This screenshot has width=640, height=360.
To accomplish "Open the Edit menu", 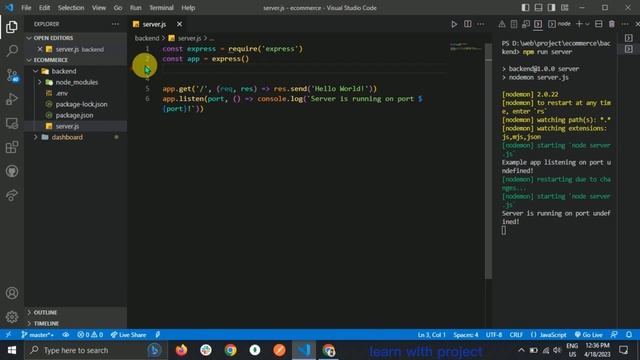I will 44,8.
